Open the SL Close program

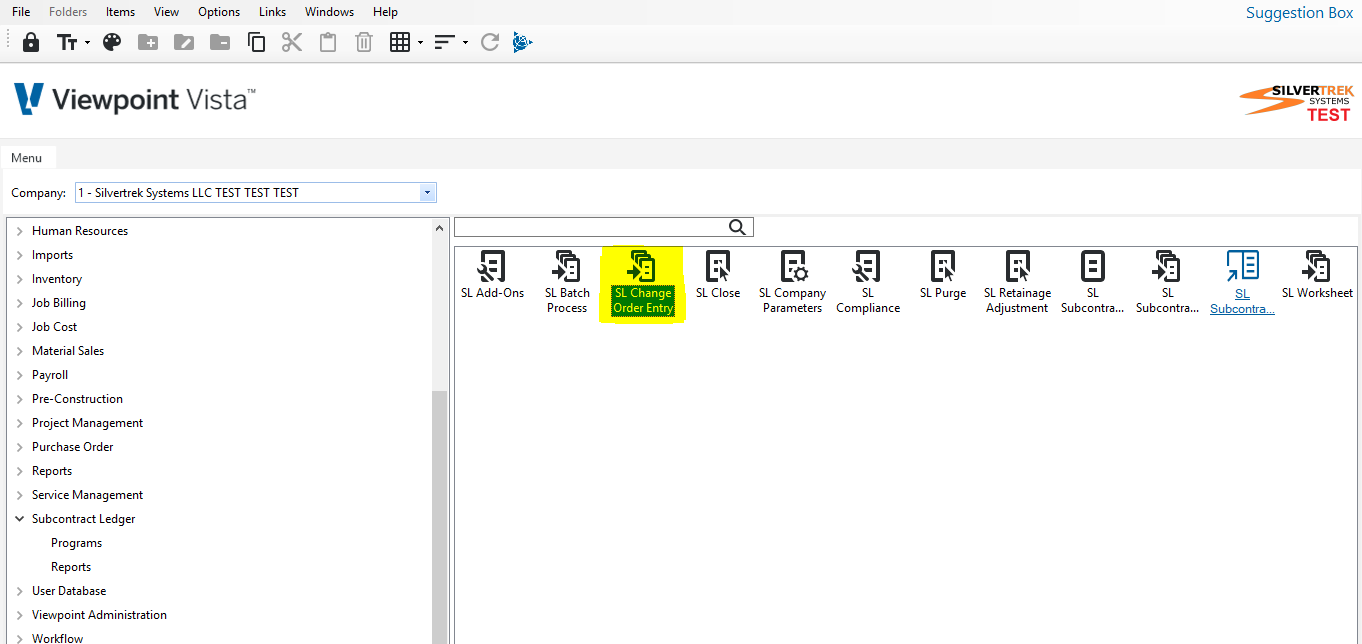pos(718,275)
